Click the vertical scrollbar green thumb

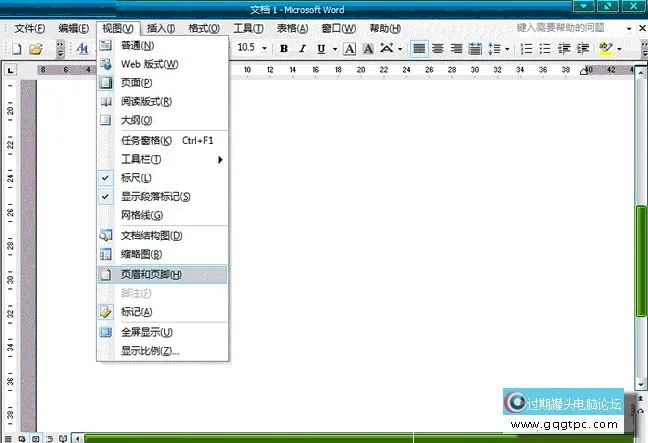point(641,261)
